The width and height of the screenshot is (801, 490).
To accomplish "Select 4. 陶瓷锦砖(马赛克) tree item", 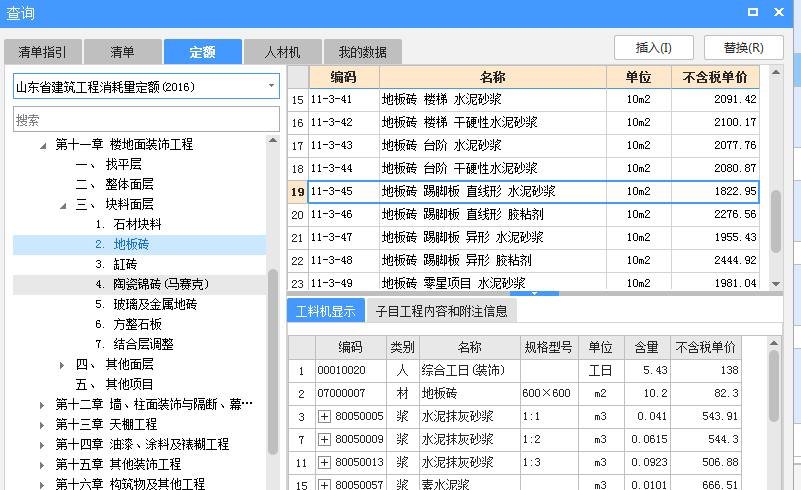I will point(139,284).
